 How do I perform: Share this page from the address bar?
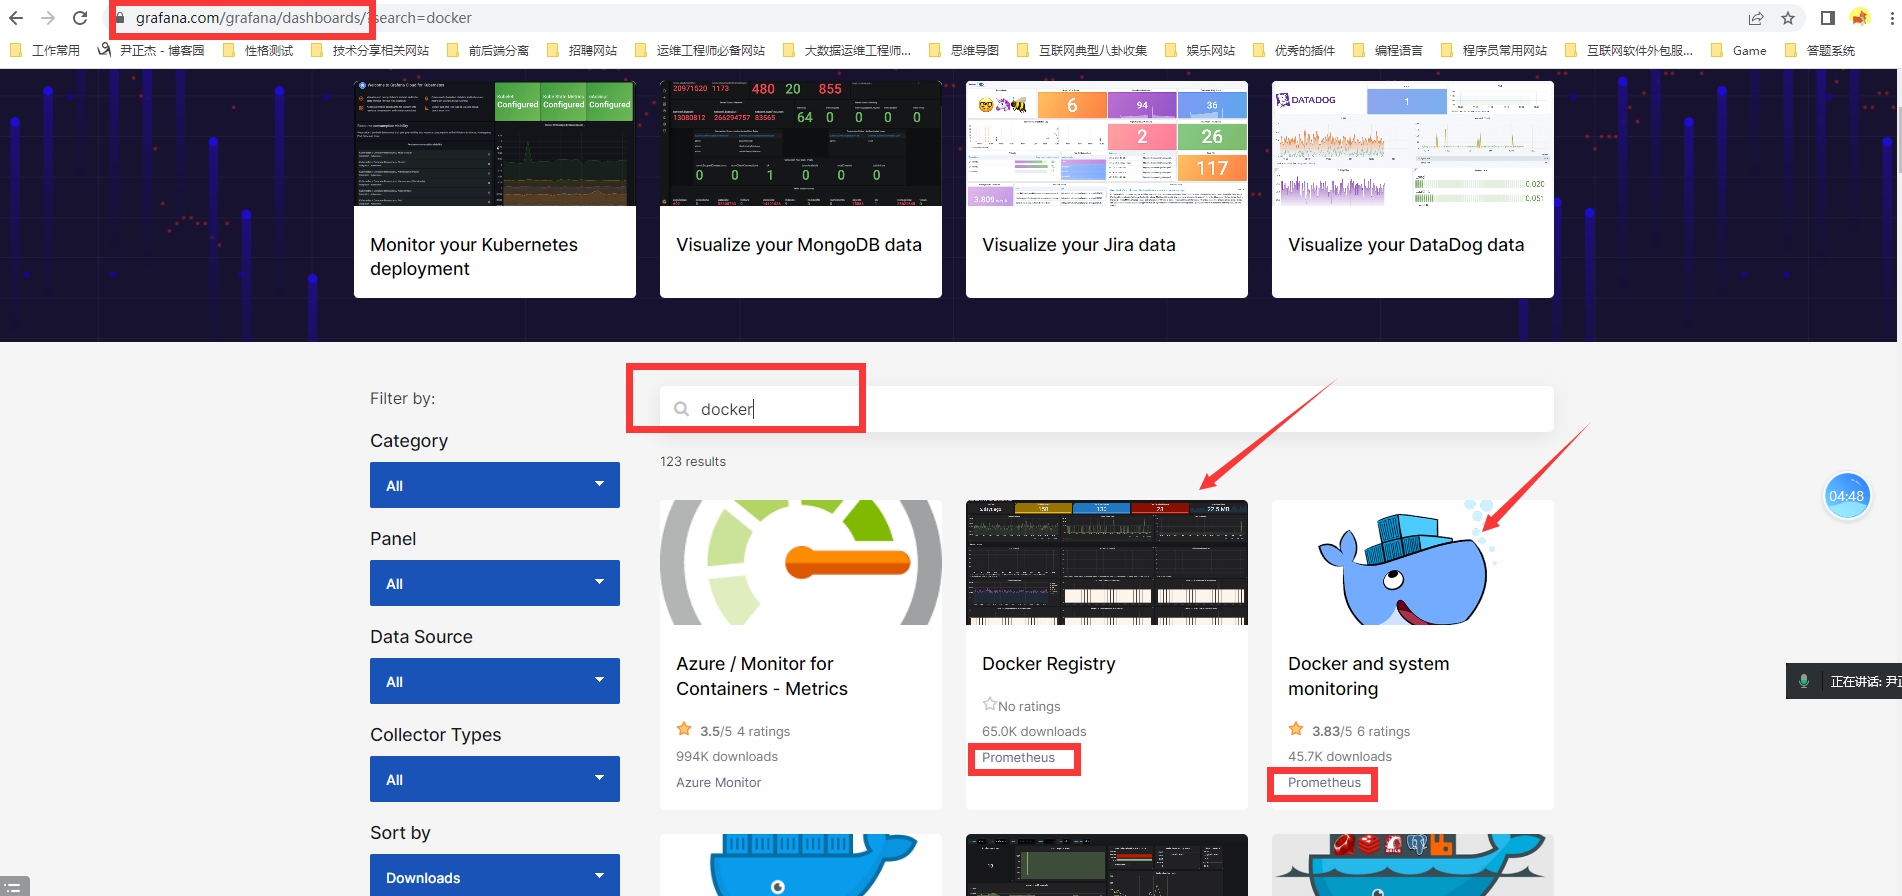[1756, 18]
